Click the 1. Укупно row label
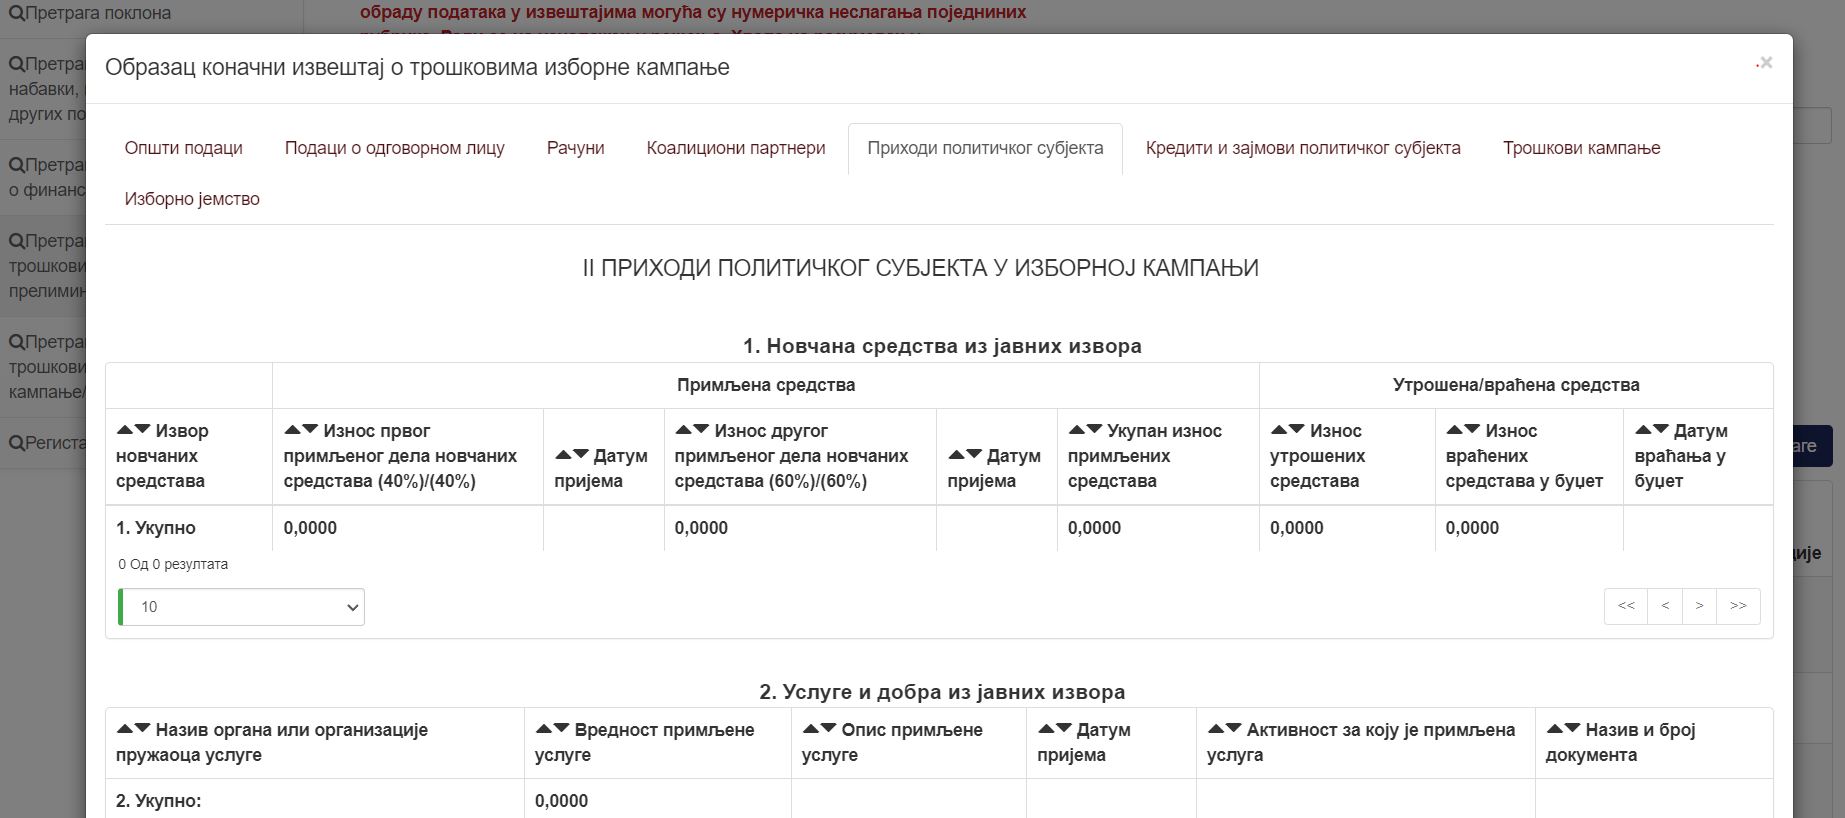Viewport: 1845px width, 818px height. (156, 528)
